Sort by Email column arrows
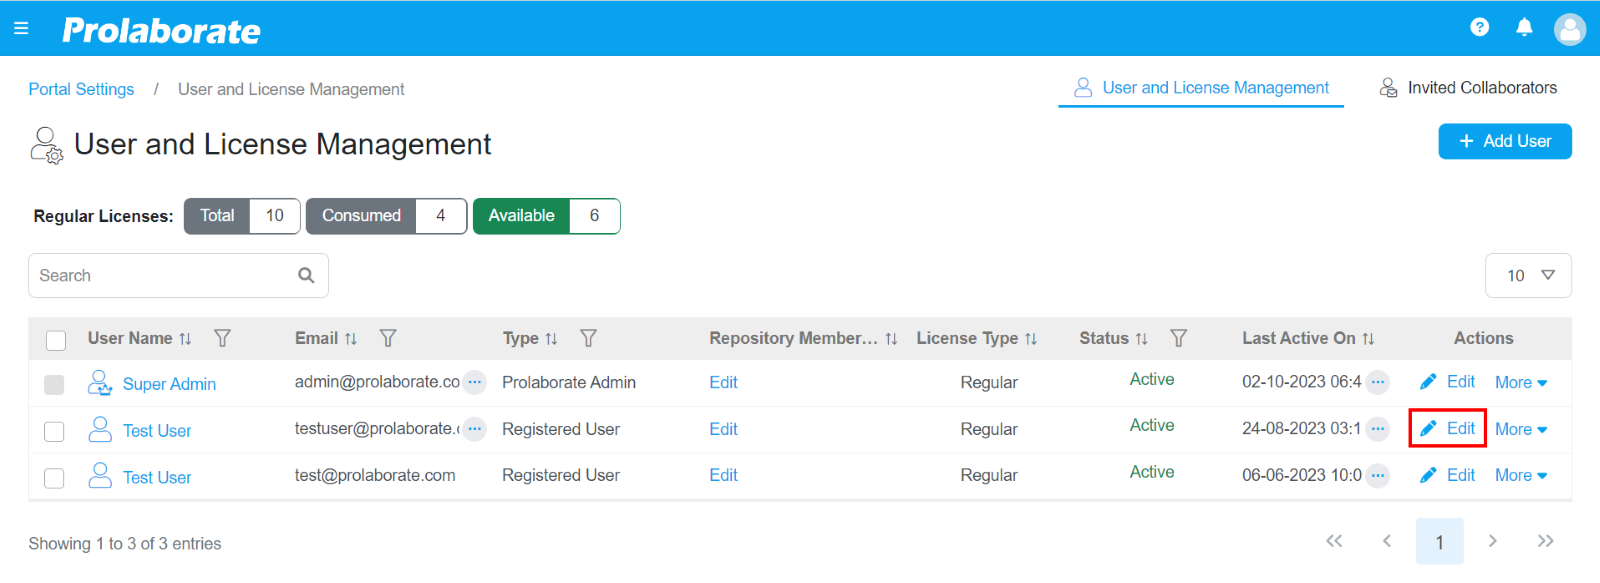The image size is (1600, 583). click(351, 339)
